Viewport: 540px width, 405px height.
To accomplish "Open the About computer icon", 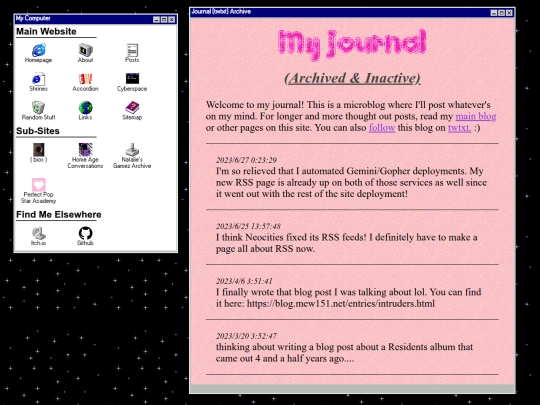I will pos(85,50).
